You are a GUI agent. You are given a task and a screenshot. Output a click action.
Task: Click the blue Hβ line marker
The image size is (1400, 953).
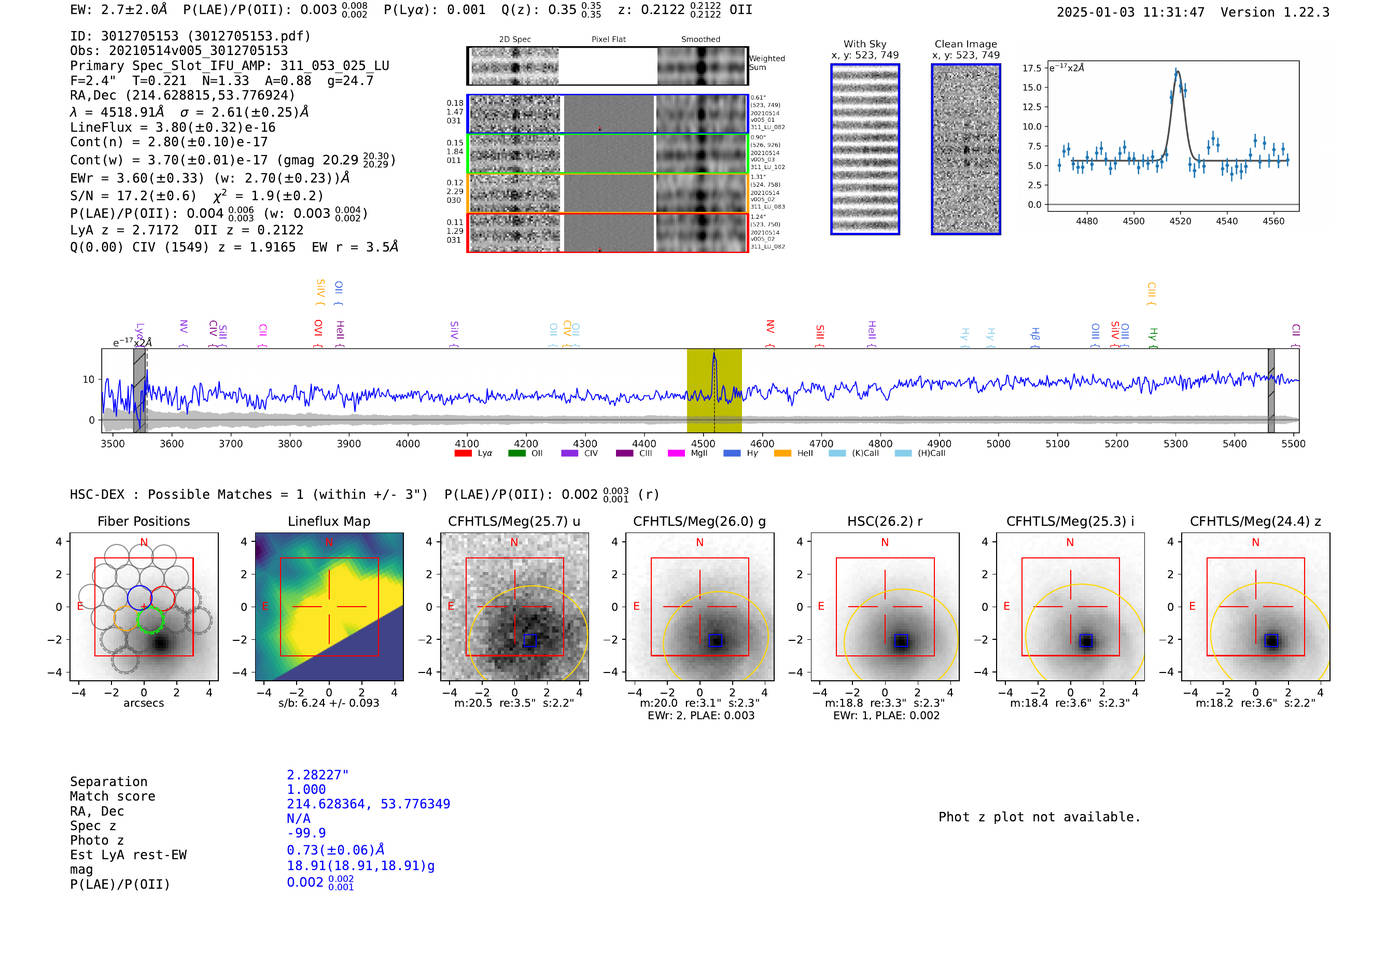pyautogui.click(x=1036, y=337)
